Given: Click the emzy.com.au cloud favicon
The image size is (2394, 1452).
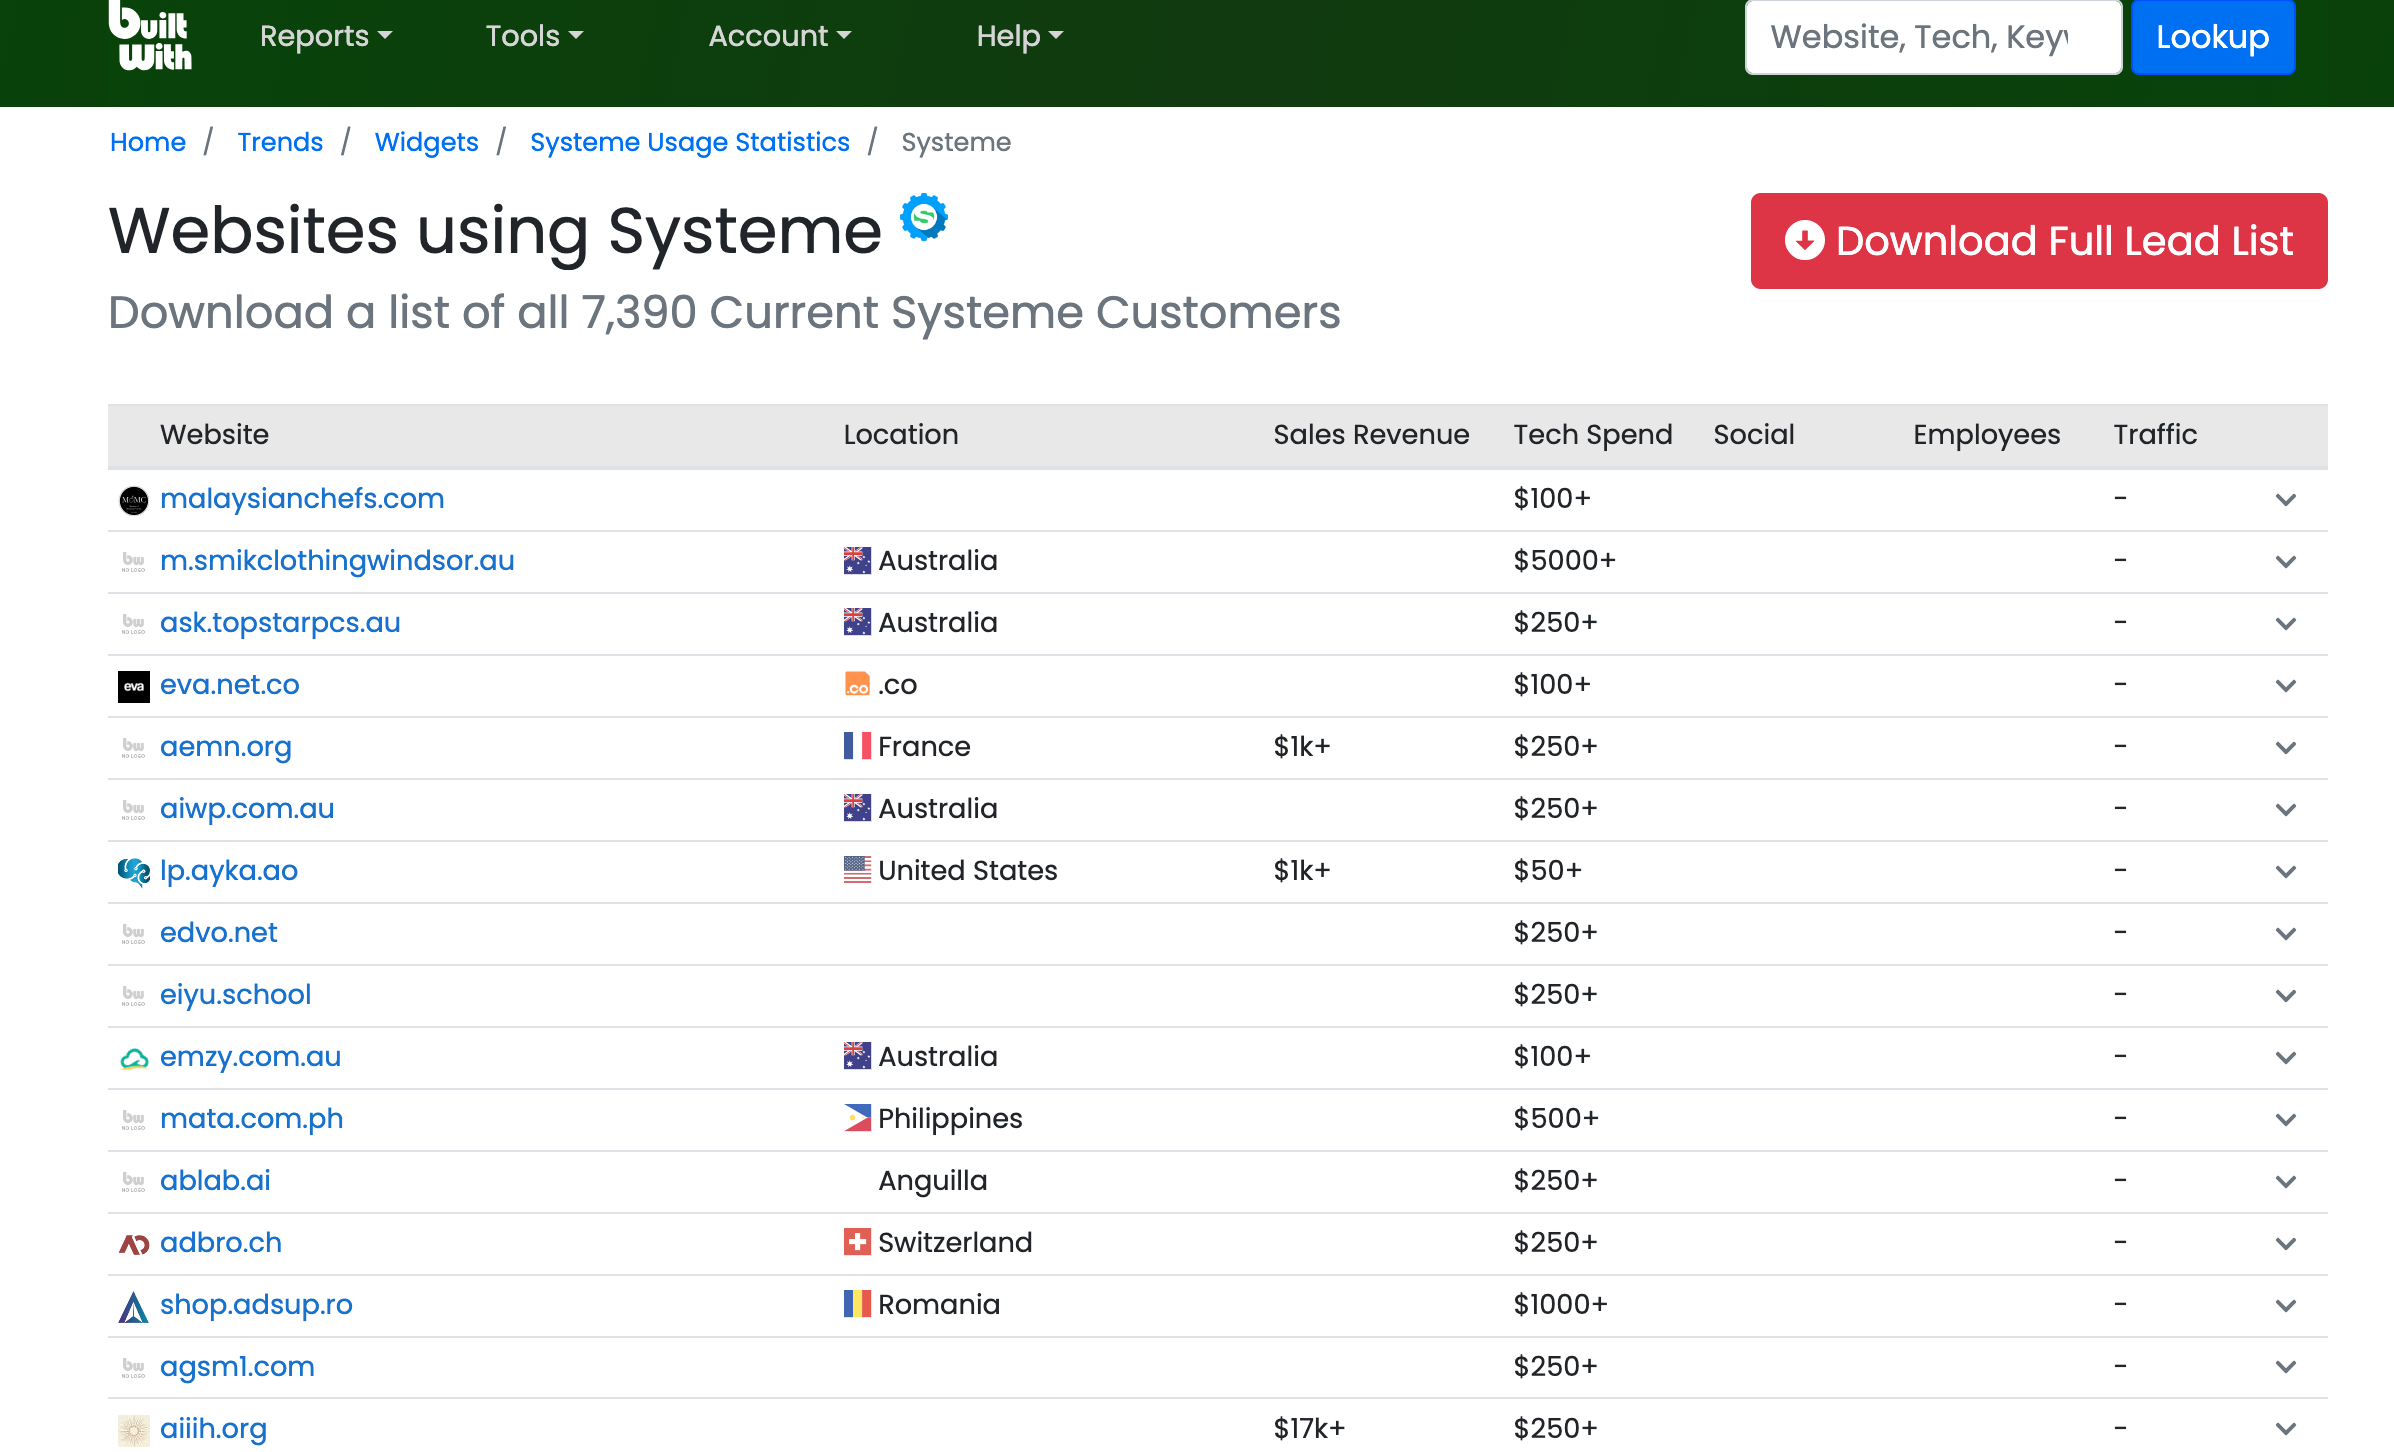Looking at the screenshot, I should click(134, 1058).
